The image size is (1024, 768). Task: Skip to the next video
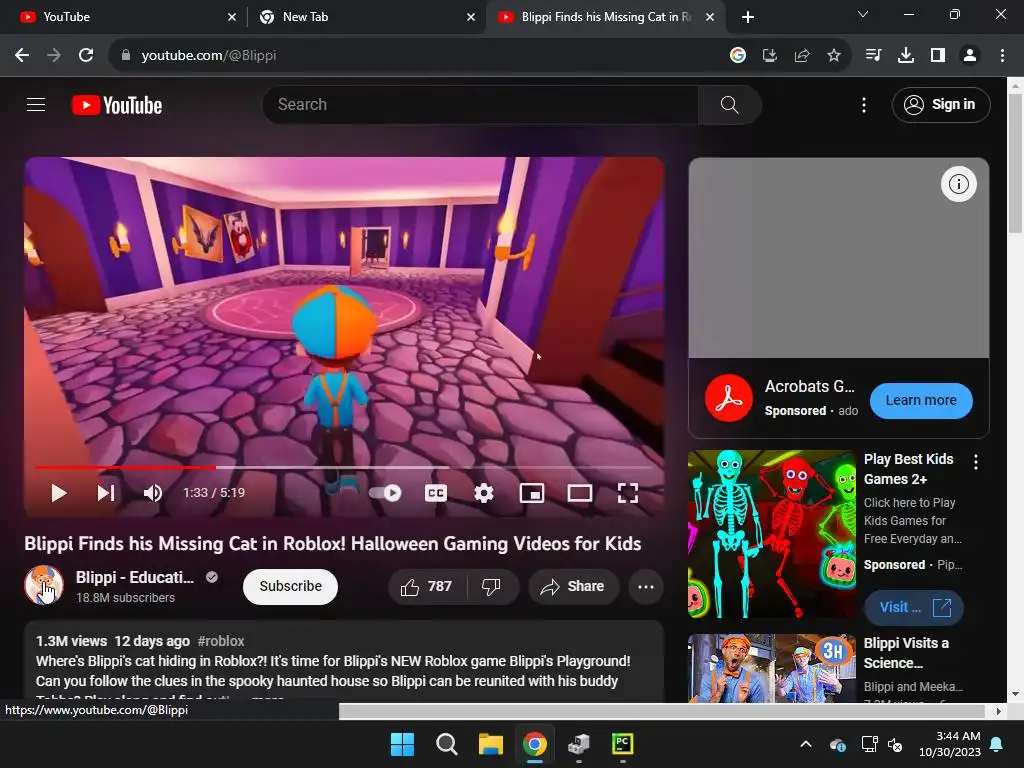click(x=106, y=493)
